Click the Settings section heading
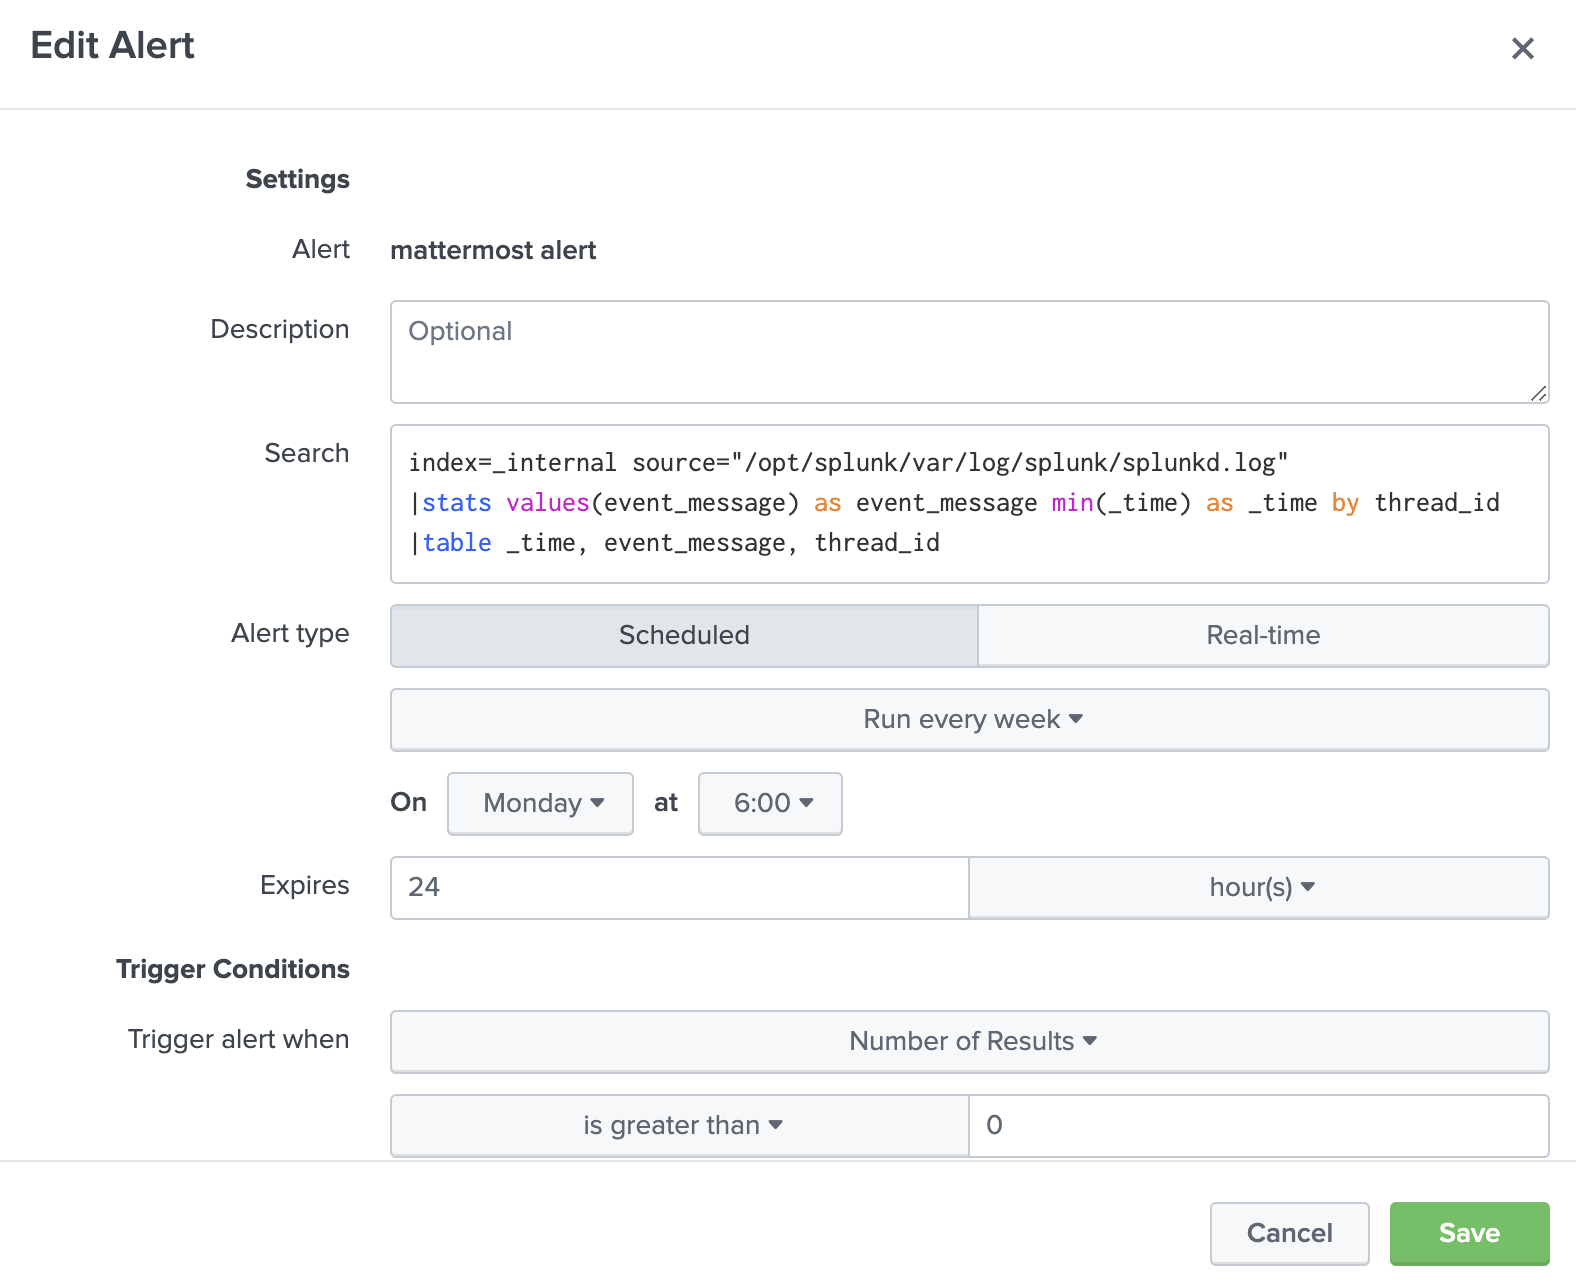1576x1288 pixels. coord(297,179)
